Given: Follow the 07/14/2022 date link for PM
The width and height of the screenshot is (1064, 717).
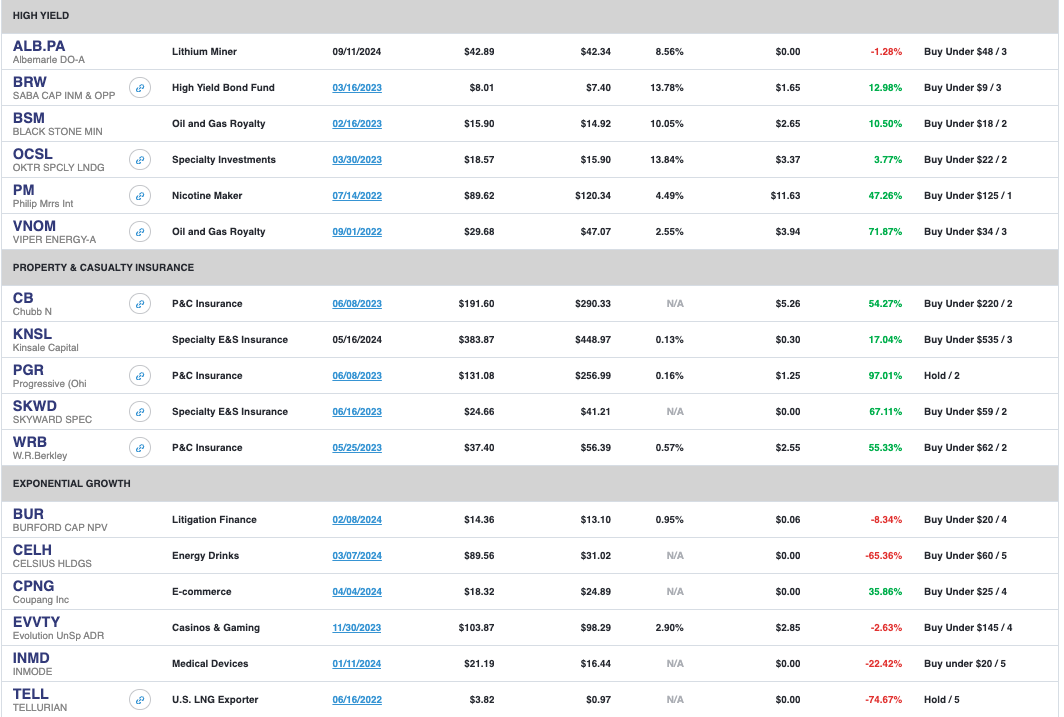Looking at the screenshot, I should (357, 195).
